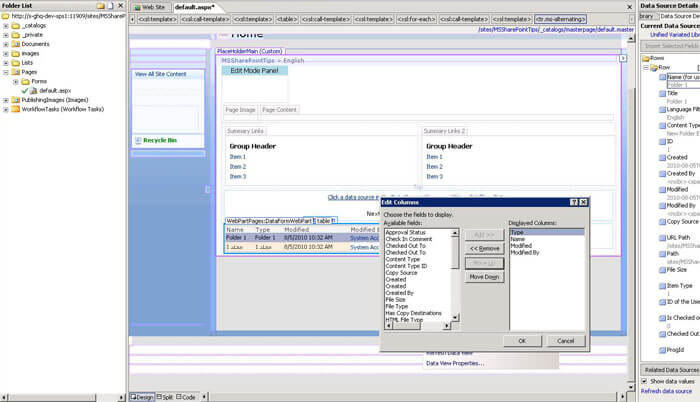
Task: Select the default.aspx document tab
Action: click(x=194, y=7)
